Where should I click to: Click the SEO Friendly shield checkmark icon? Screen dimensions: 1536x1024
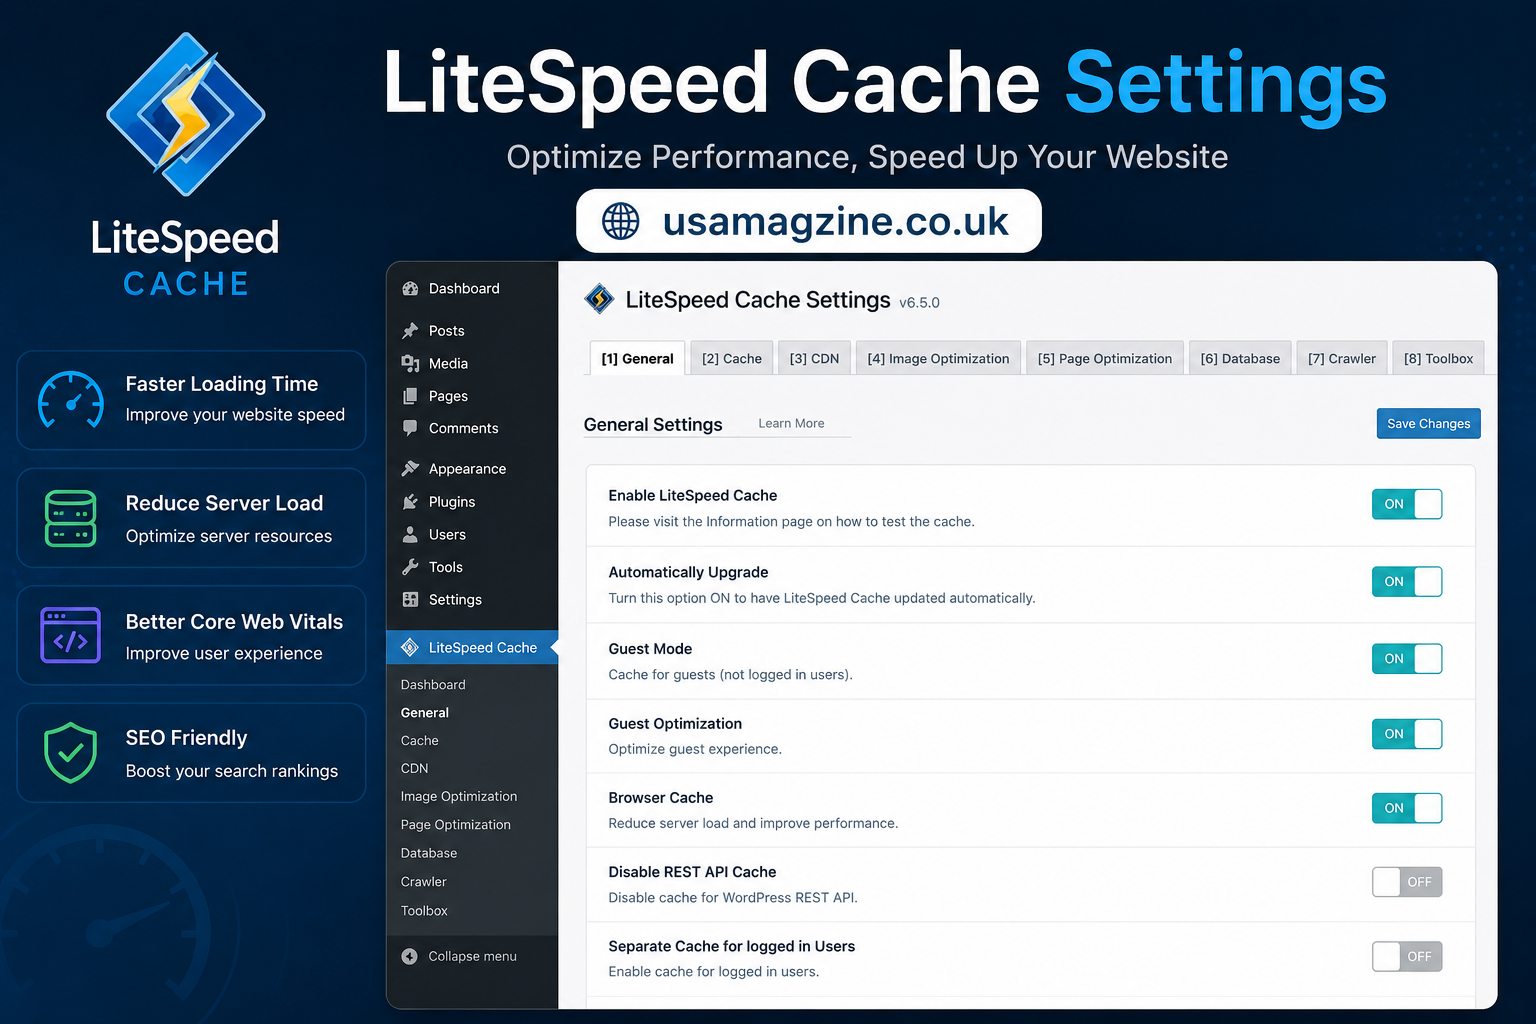pyautogui.click(x=71, y=753)
